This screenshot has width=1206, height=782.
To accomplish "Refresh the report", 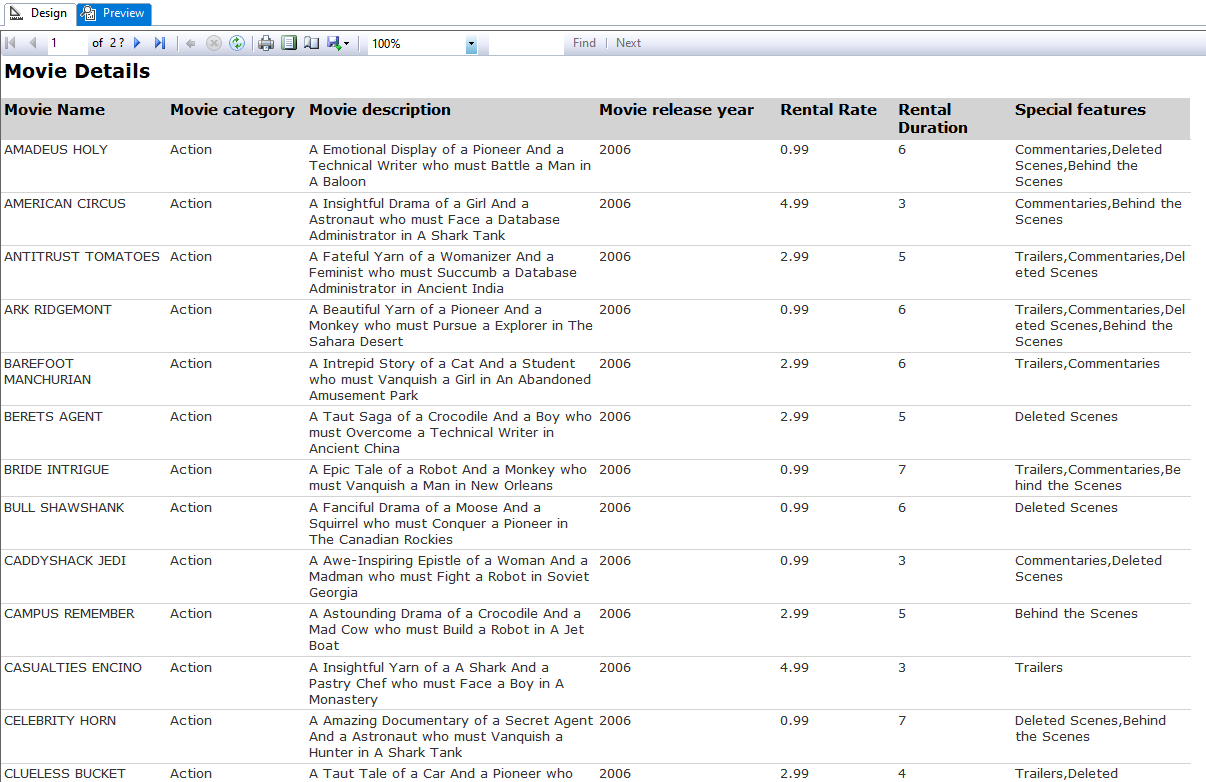I will (x=237, y=43).
